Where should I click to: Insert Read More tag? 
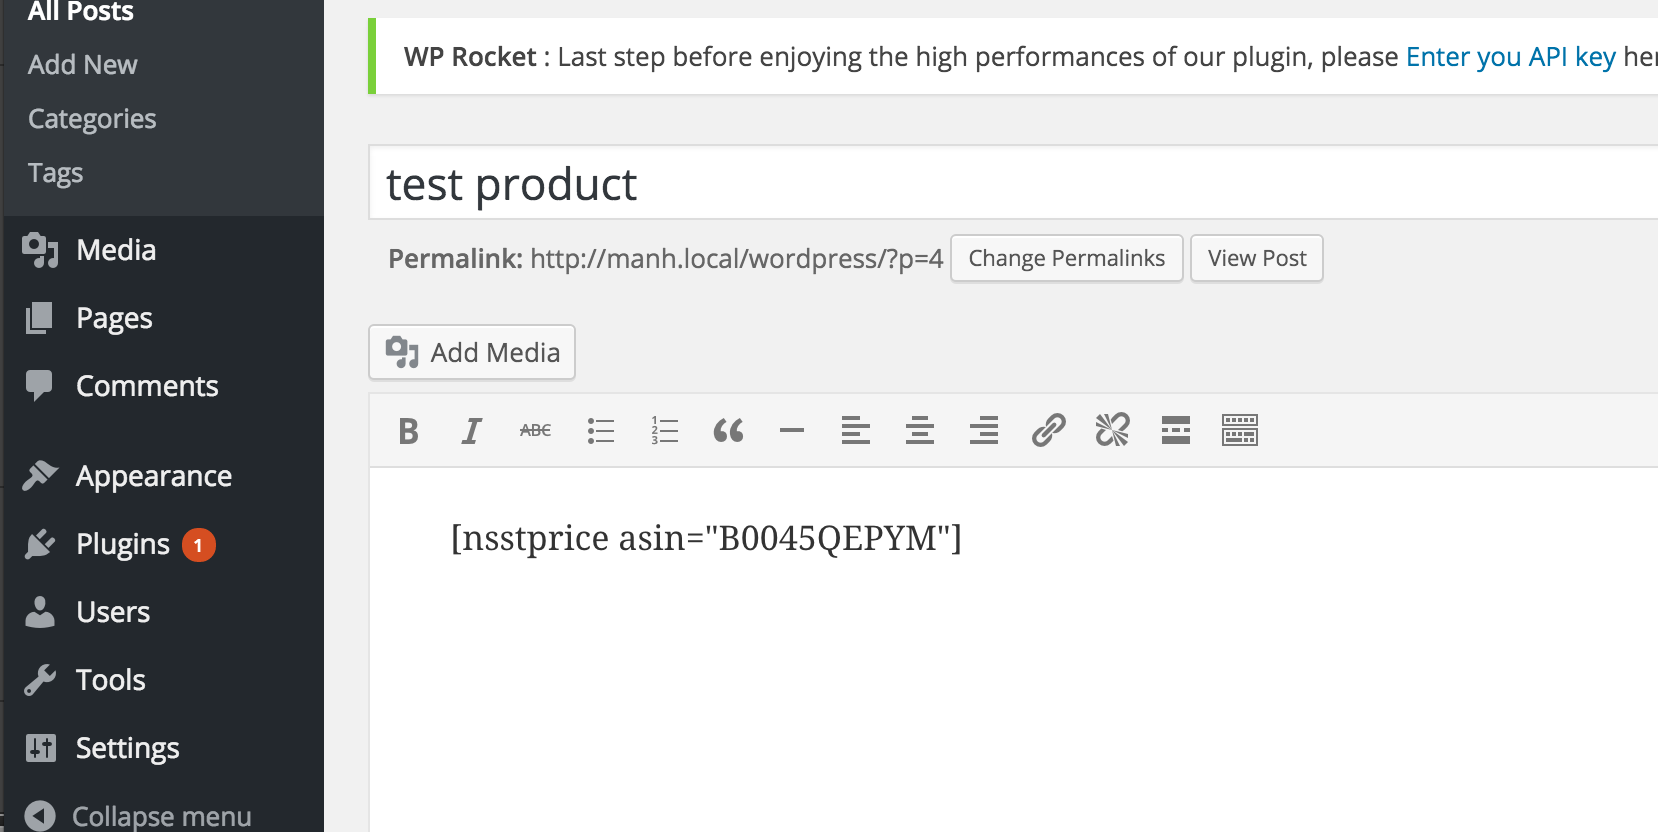point(1176,431)
